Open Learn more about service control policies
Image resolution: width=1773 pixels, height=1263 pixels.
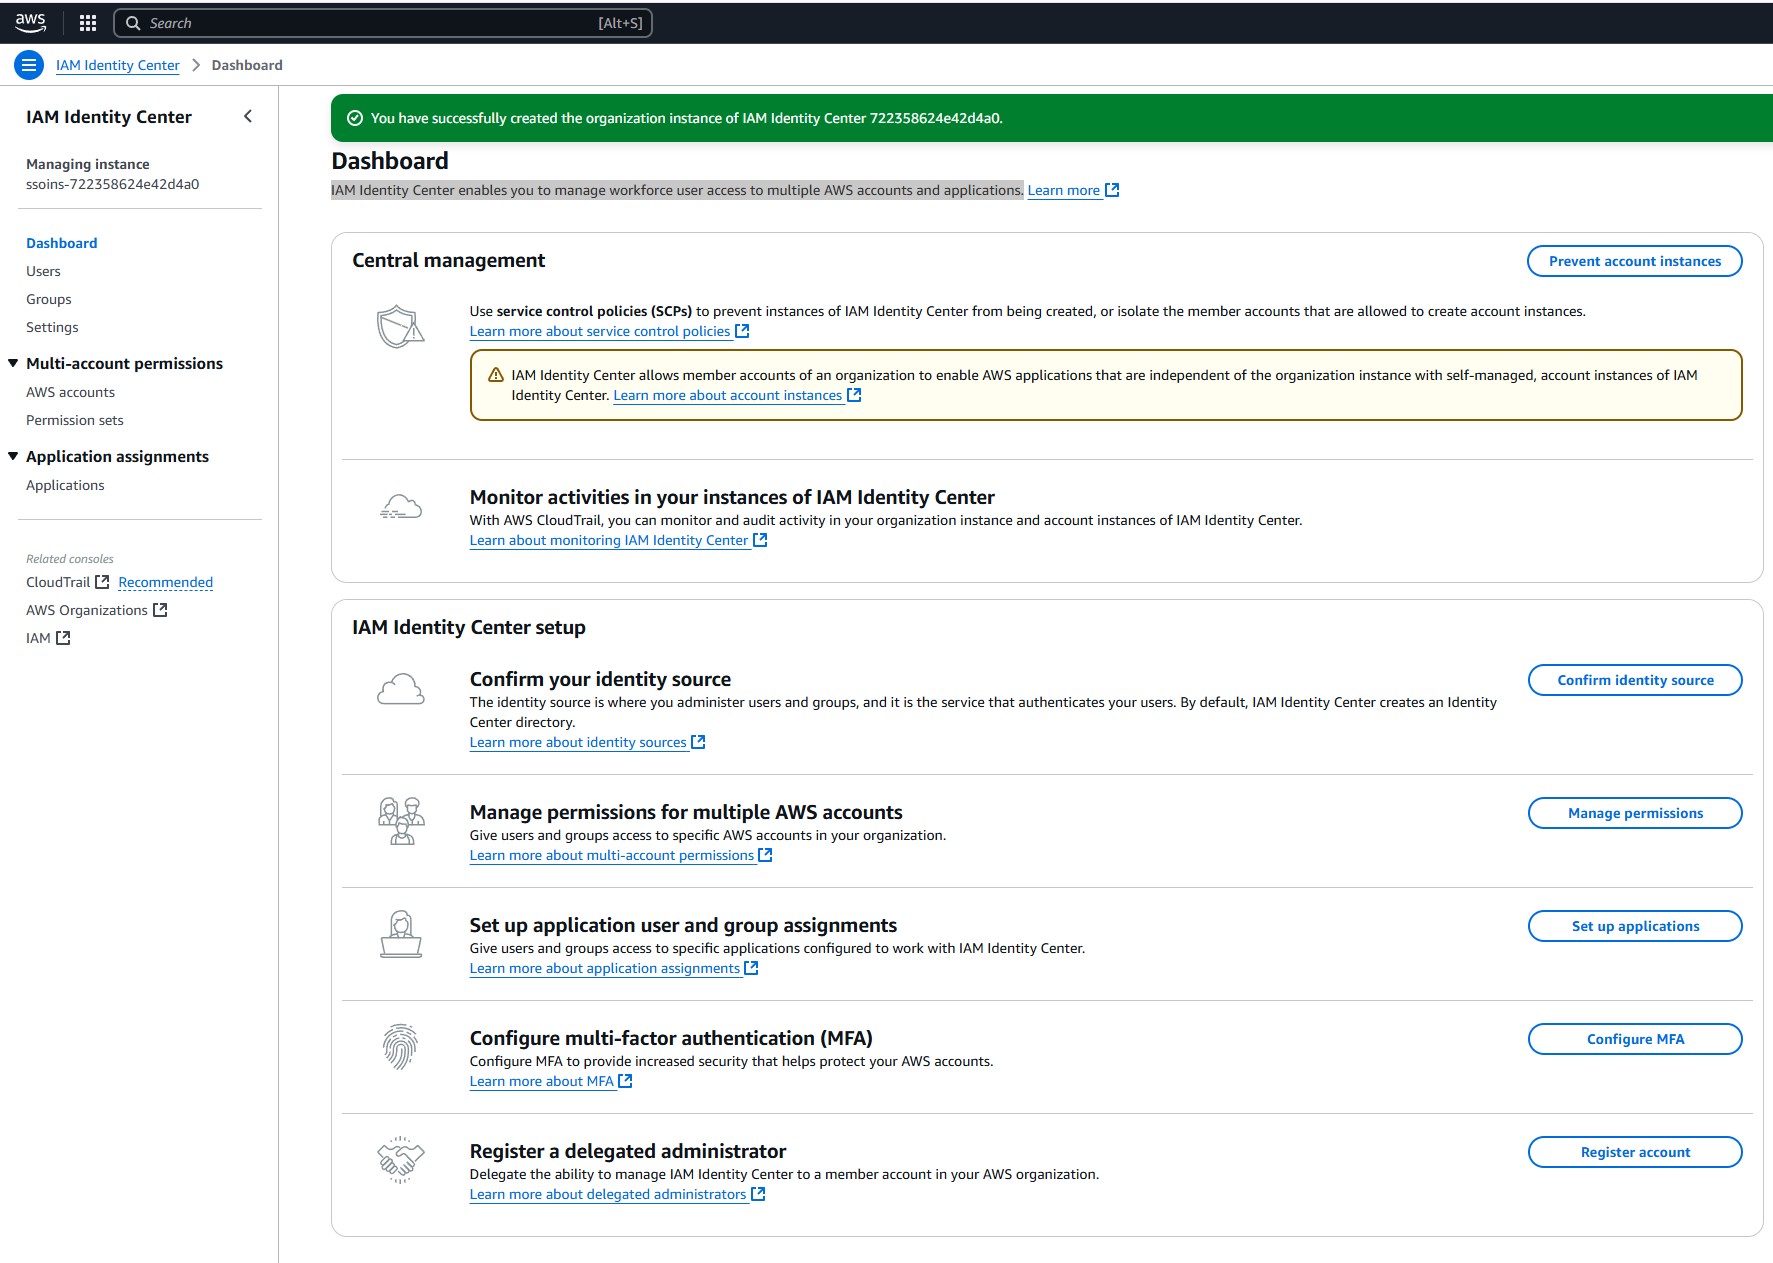pos(600,332)
